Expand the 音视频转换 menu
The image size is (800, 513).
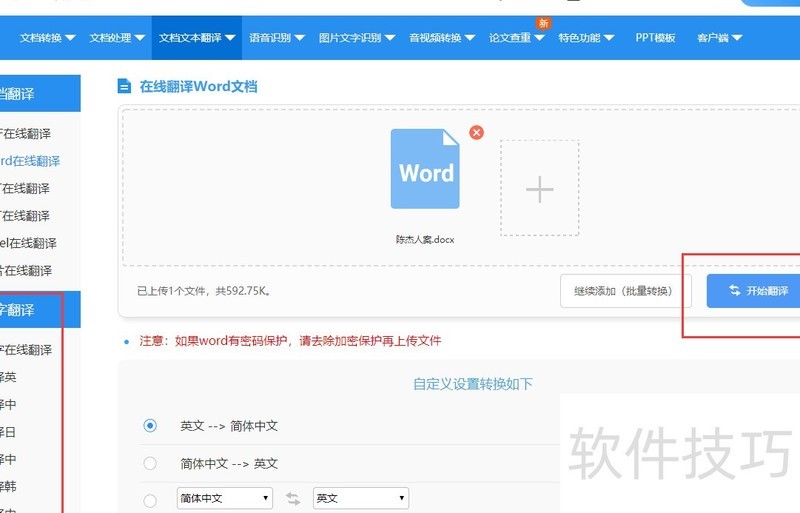(x=442, y=38)
